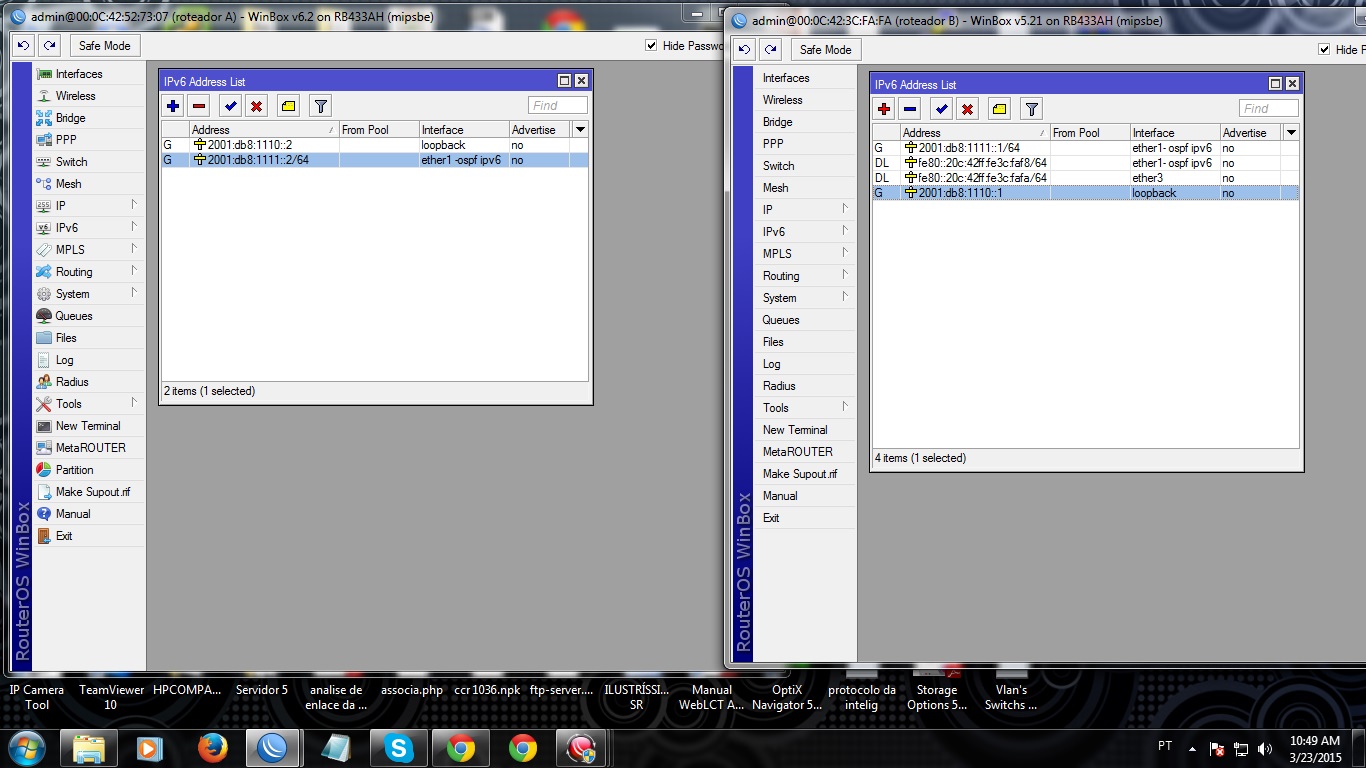Sort by Interface column in roteador B list
Screen dimensions: 1366x768
click(1175, 133)
